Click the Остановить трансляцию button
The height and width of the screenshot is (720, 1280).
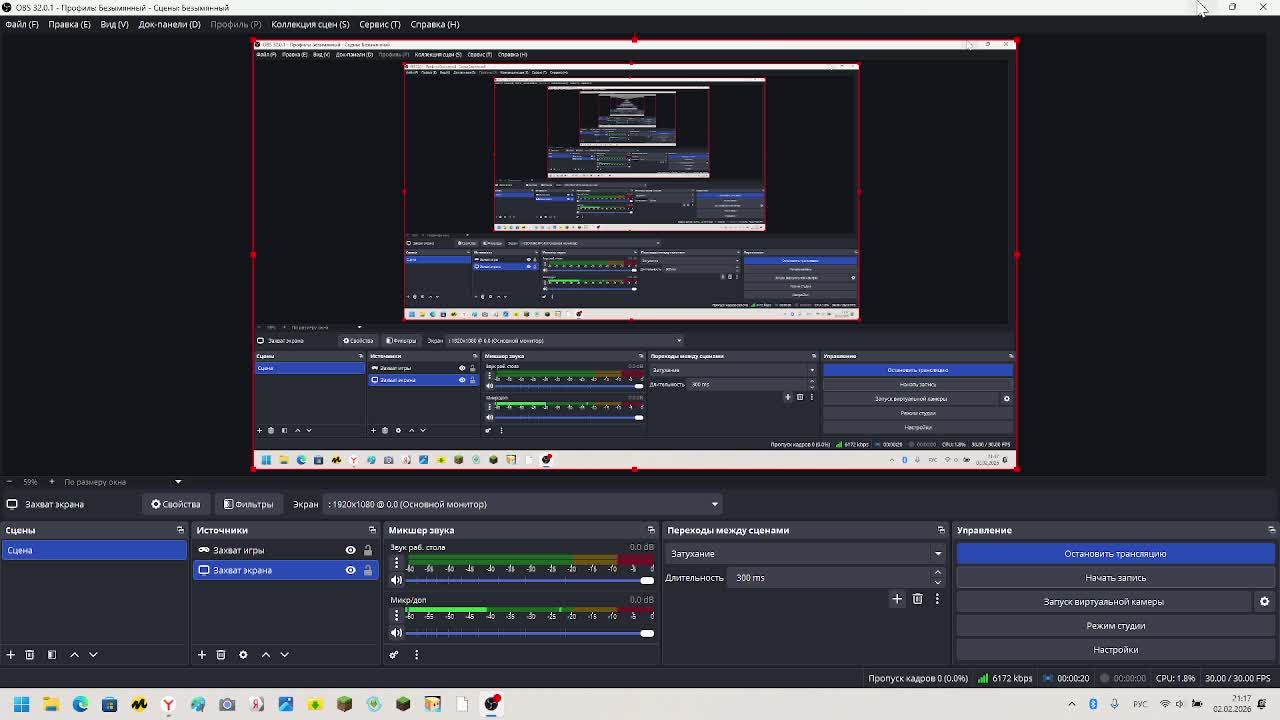tap(1115, 554)
